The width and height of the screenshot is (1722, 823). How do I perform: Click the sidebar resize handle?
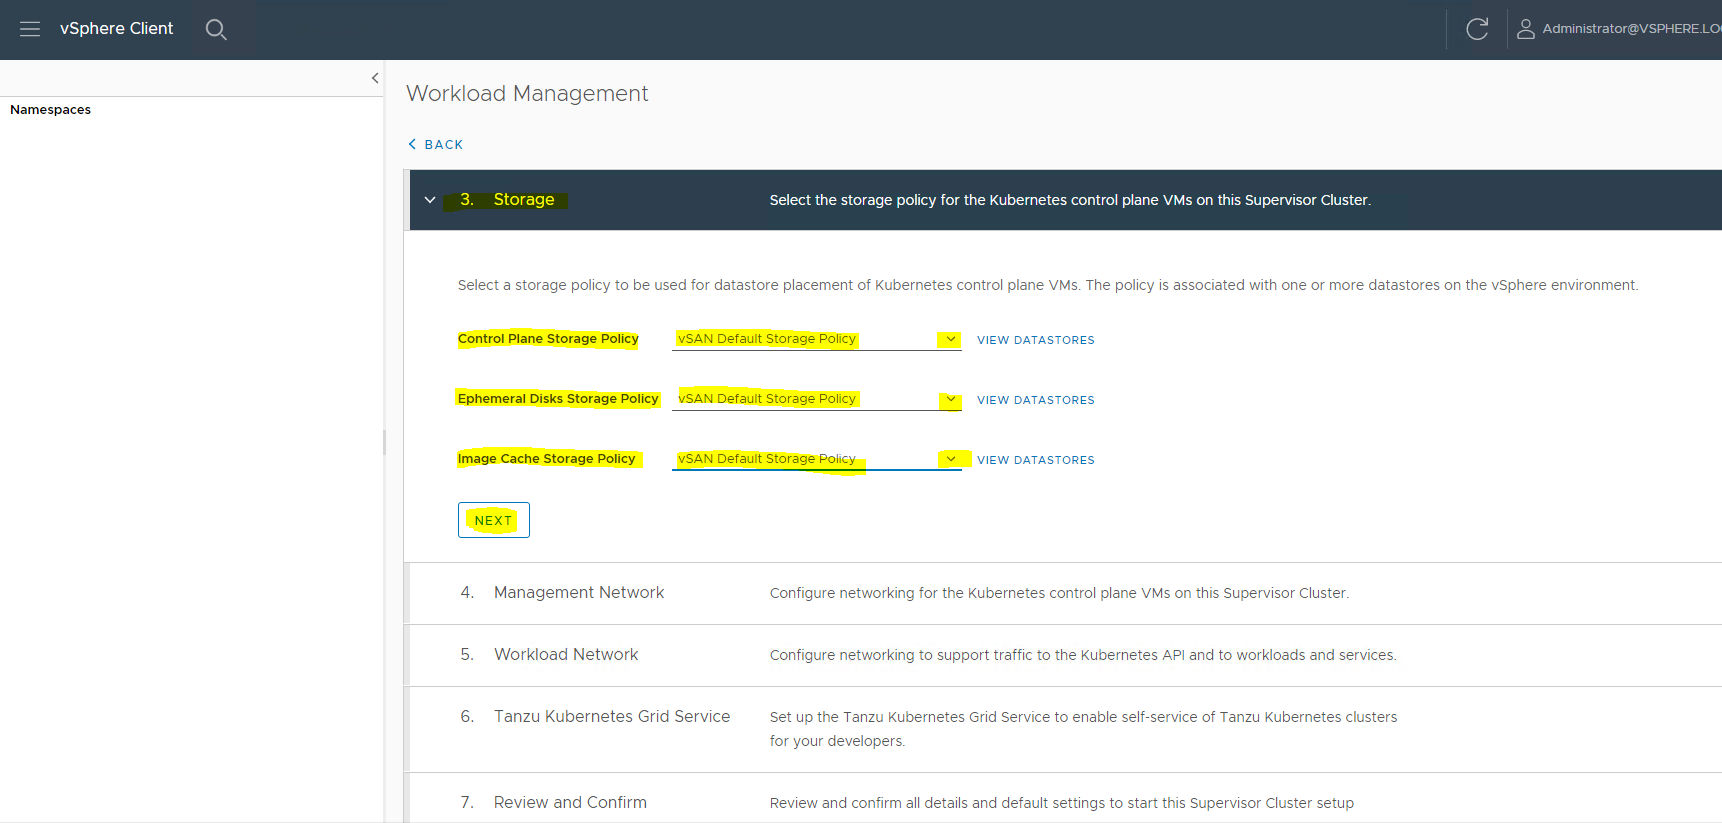click(384, 442)
